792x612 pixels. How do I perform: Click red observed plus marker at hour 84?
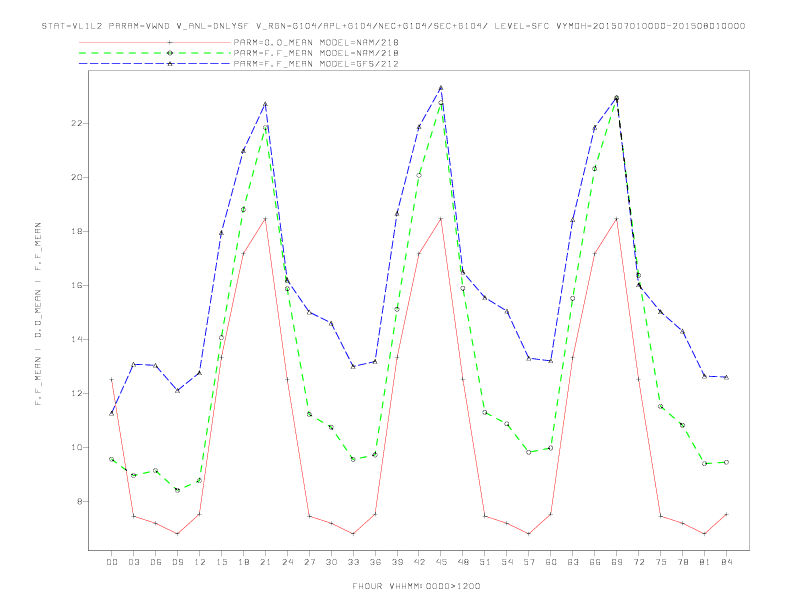click(x=726, y=515)
